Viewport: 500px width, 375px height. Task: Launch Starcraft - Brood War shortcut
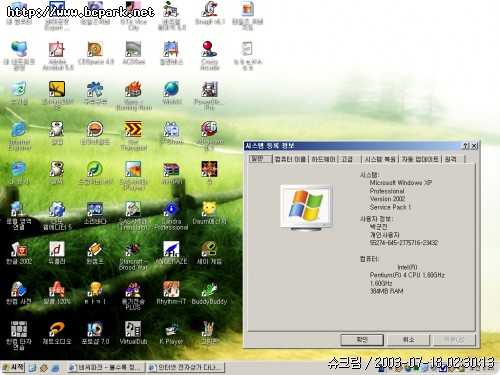point(133,255)
